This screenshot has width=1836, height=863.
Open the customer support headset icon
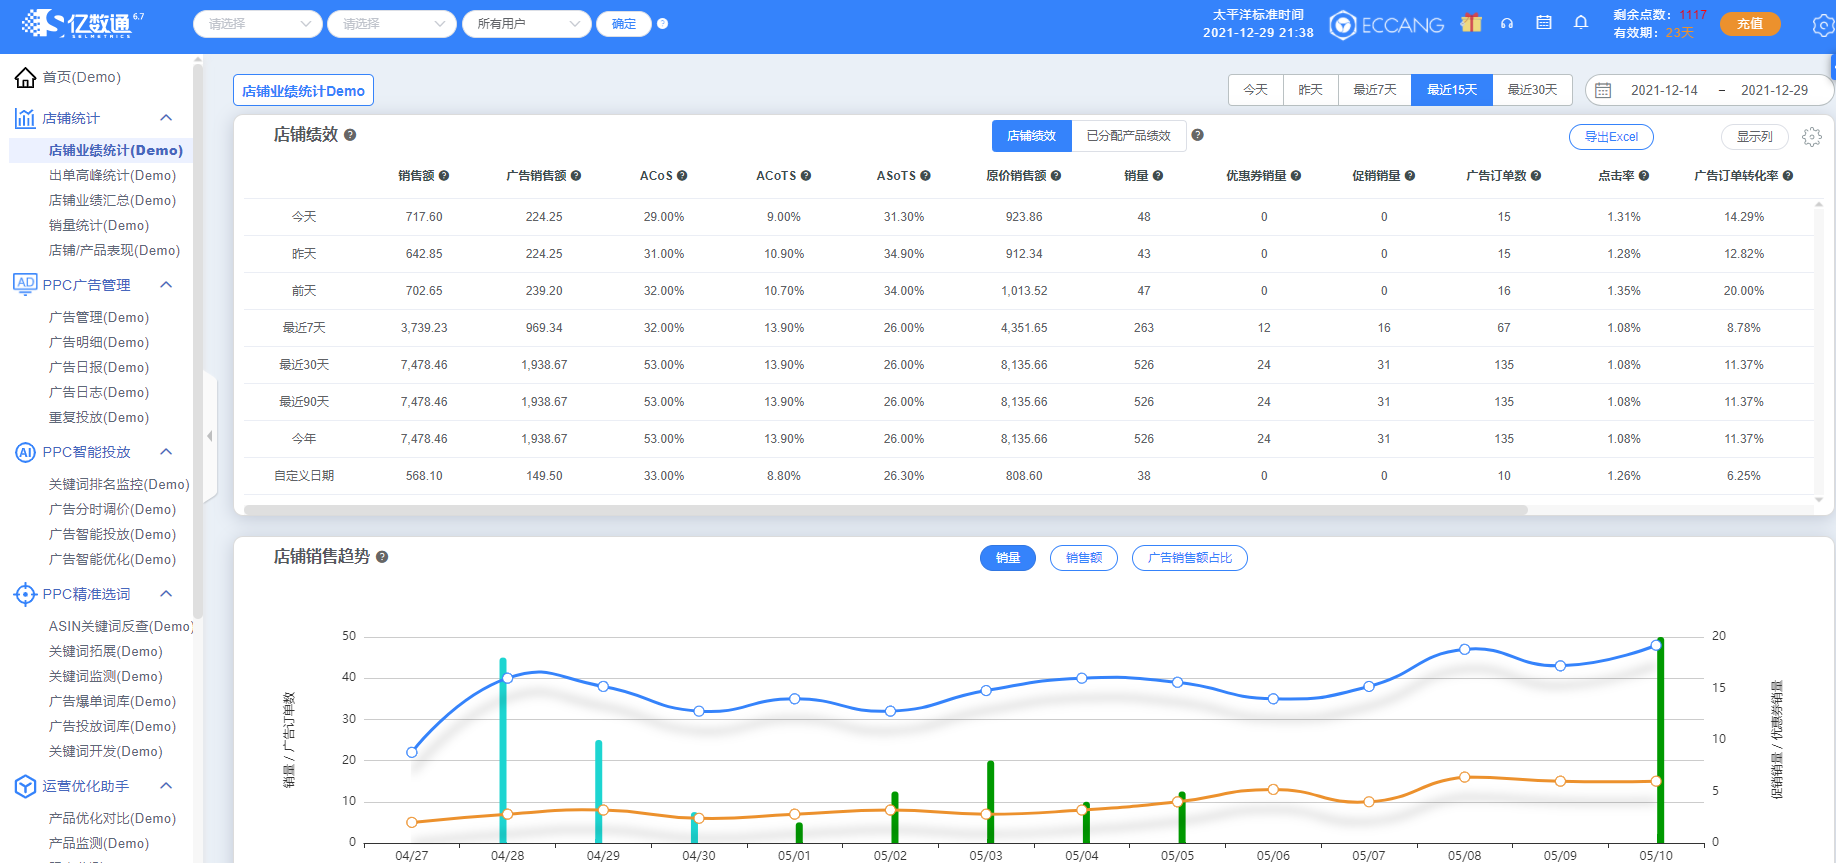tap(1507, 23)
